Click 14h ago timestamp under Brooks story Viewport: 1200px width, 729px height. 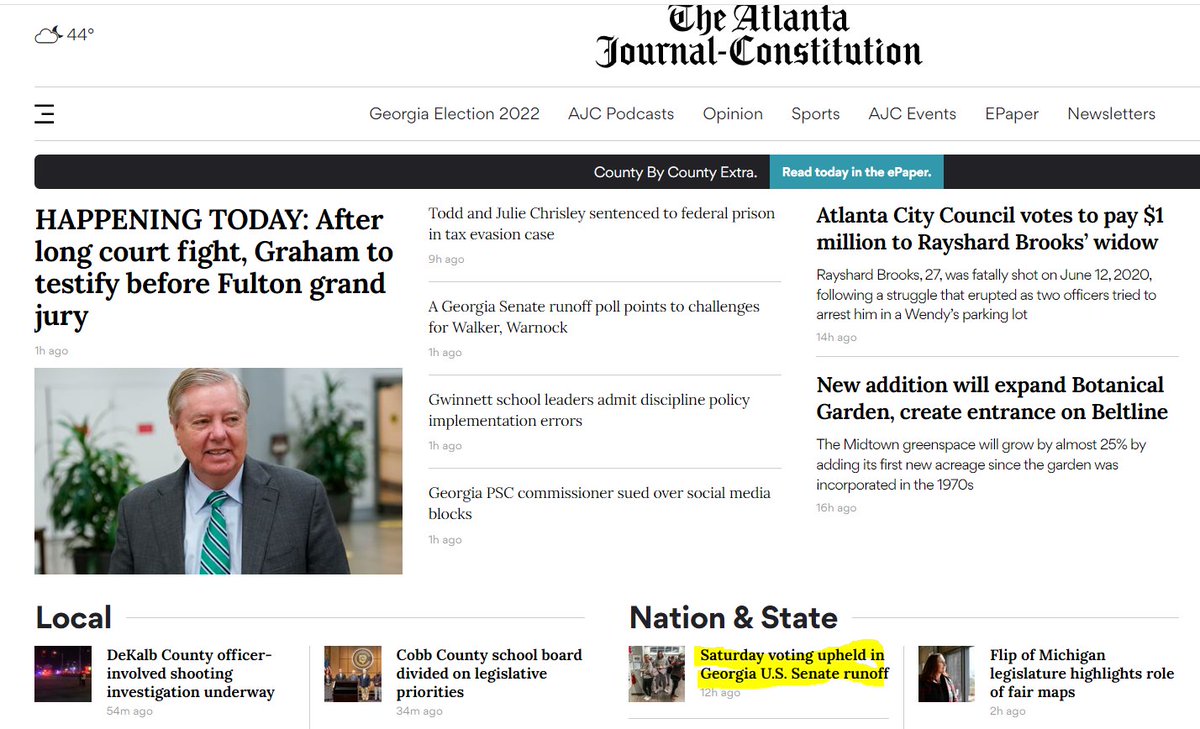click(836, 337)
